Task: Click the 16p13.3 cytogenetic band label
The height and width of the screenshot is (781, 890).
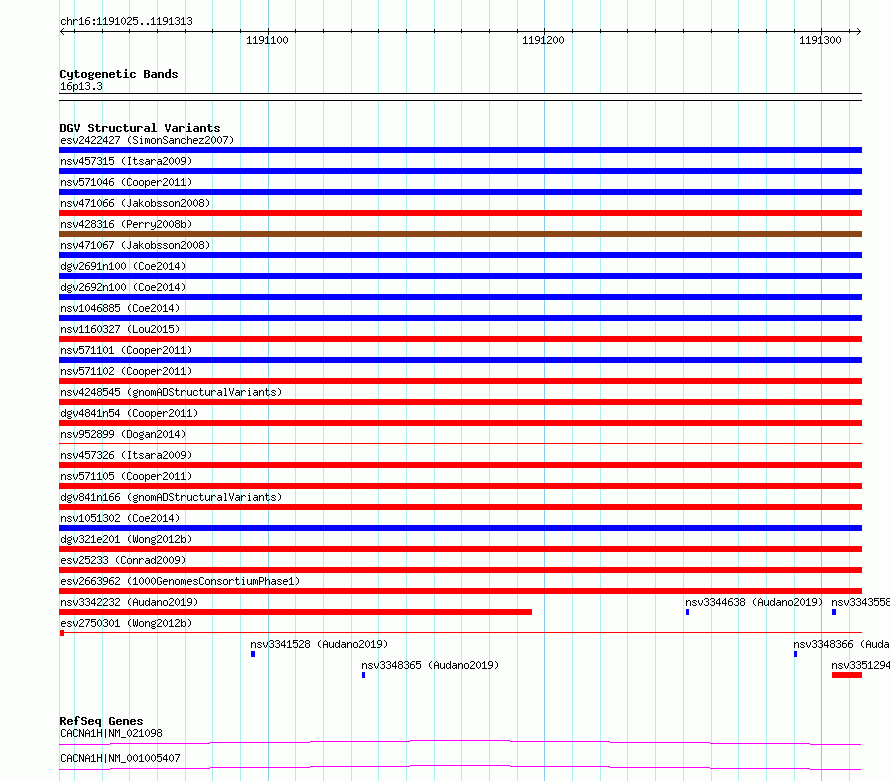Action: coord(81,86)
